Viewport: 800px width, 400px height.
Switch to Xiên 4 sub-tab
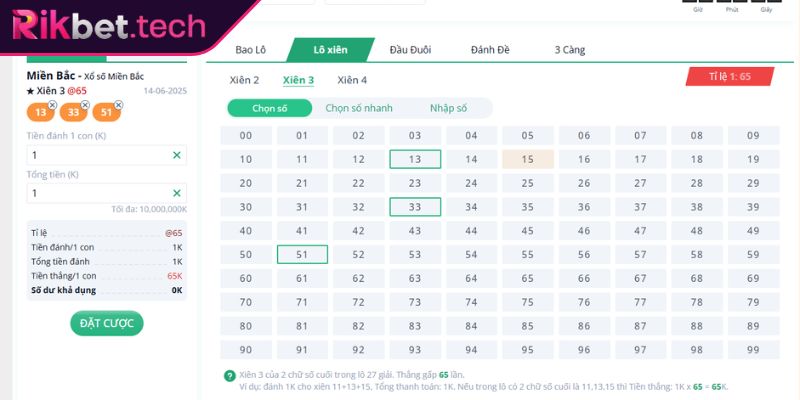click(352, 80)
